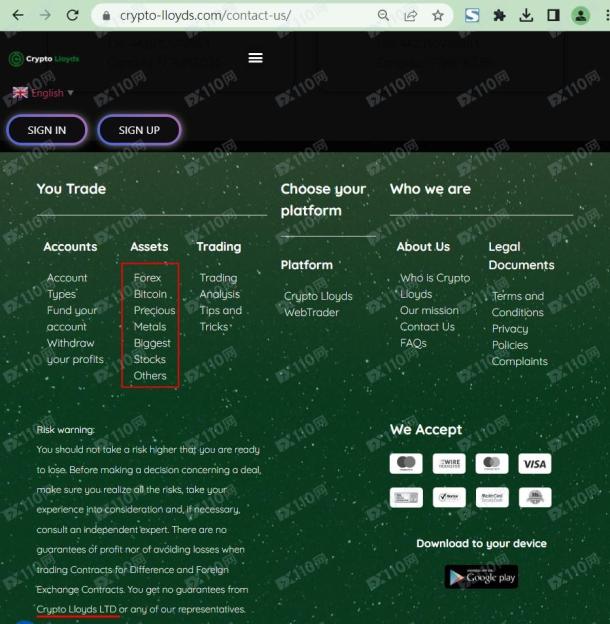Open the Complaints link
The width and height of the screenshot is (610, 624).
[x=520, y=361]
